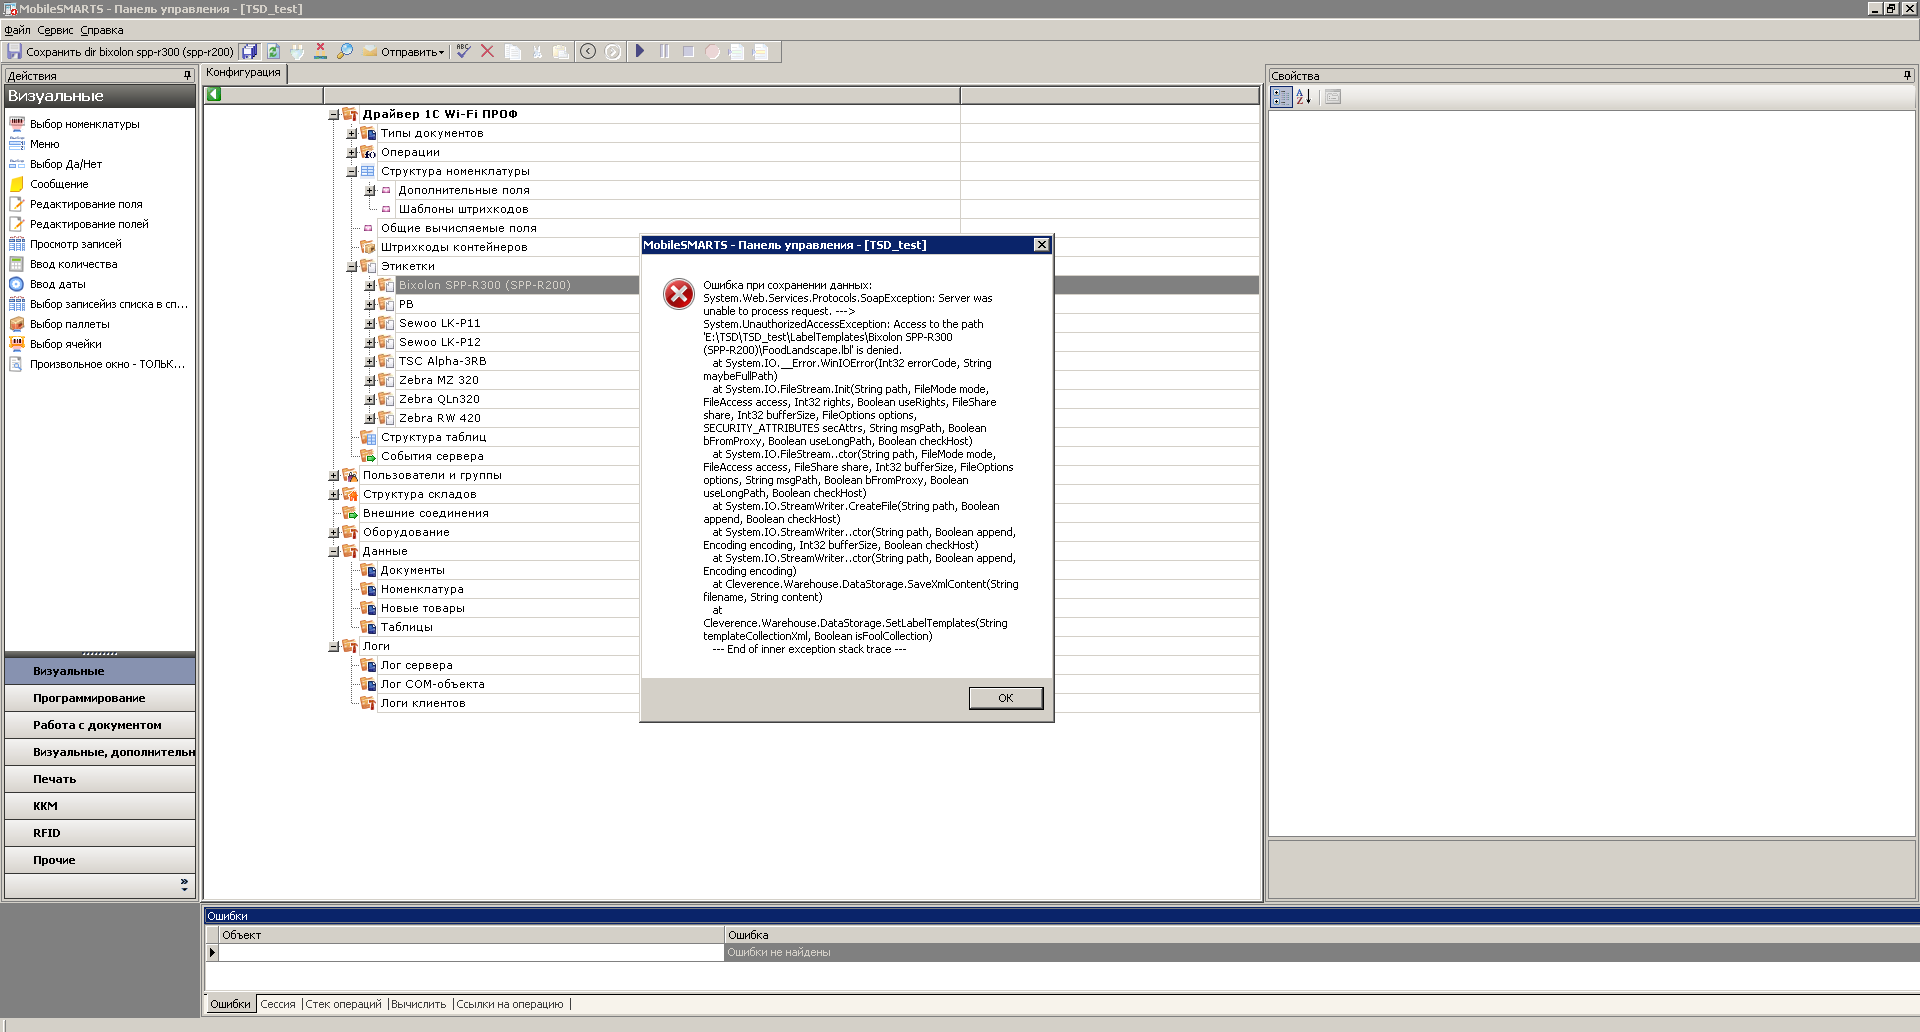The width and height of the screenshot is (1920, 1032).
Task: Click the pause debug toolbar button
Action: point(665,51)
